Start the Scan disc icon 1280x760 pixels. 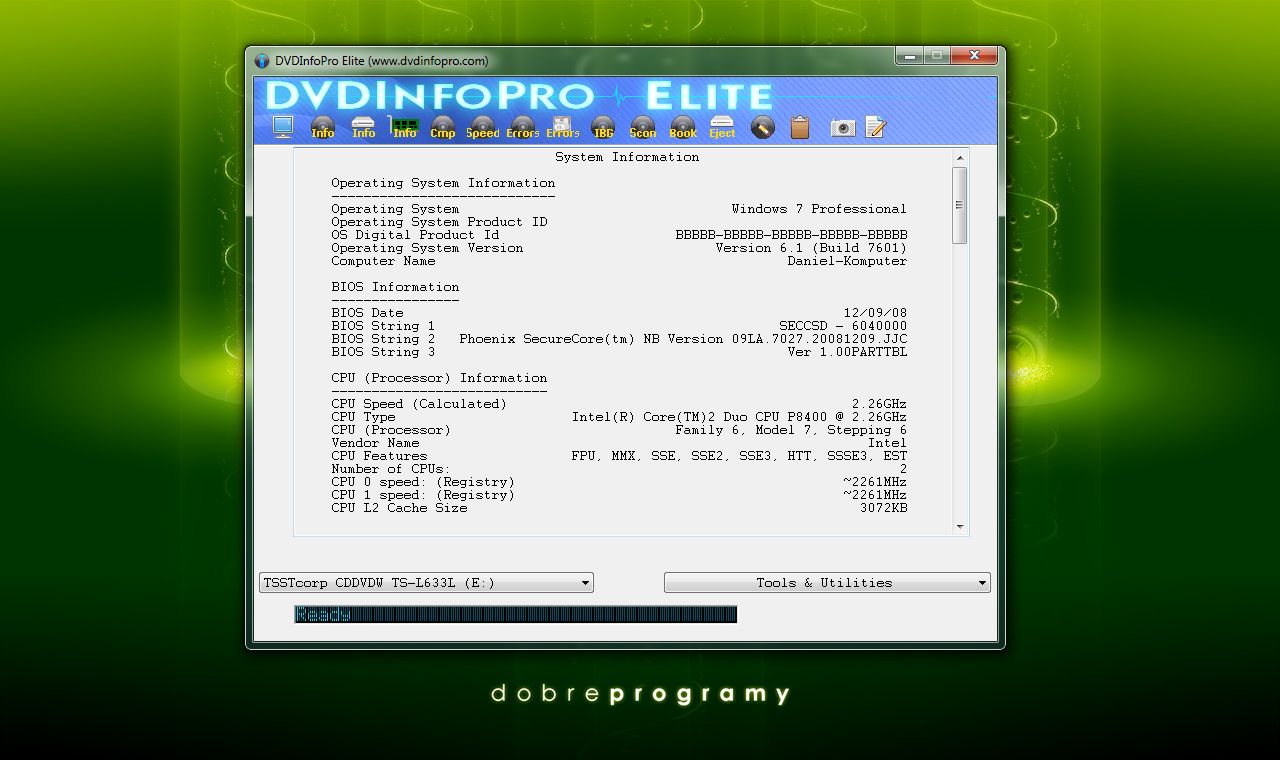643,127
